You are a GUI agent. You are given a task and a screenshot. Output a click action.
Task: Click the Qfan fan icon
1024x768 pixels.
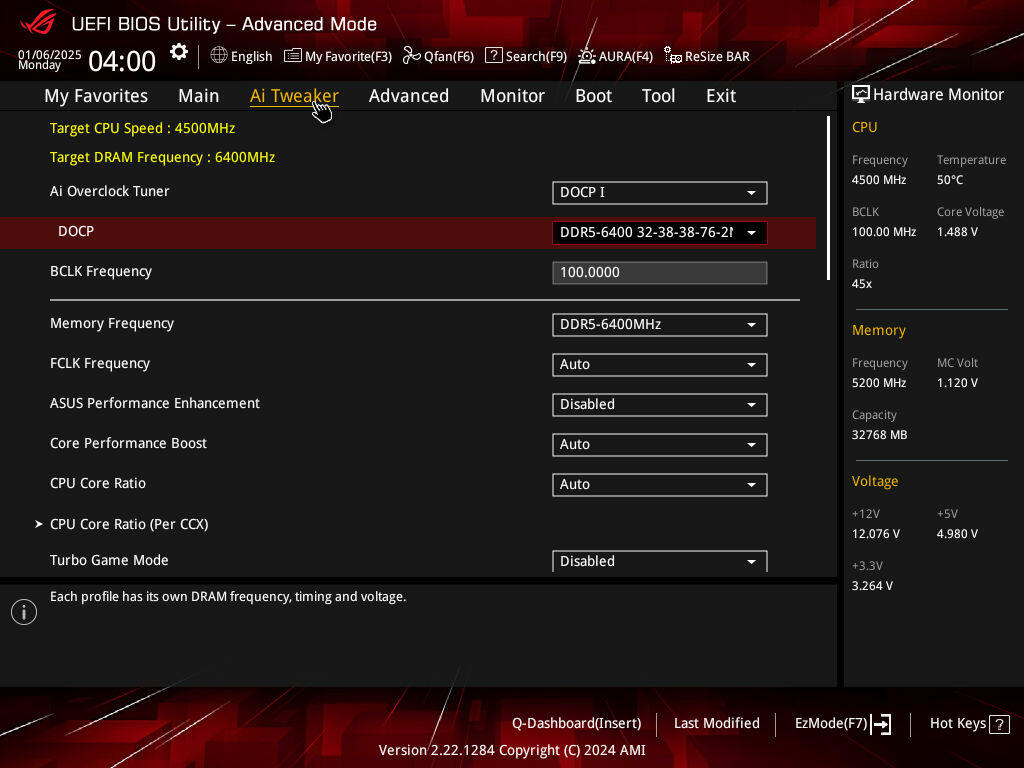click(411, 56)
